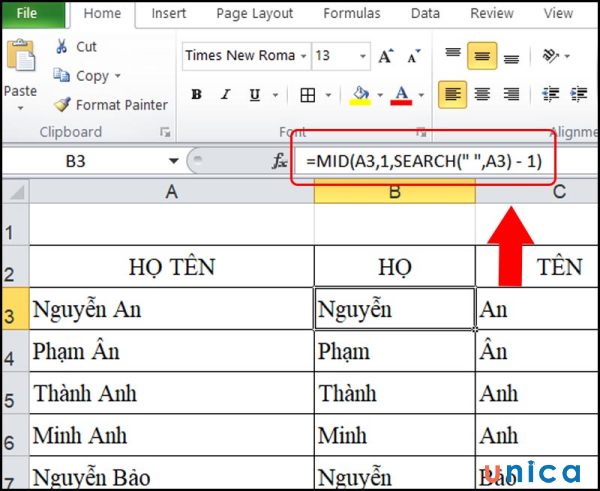
Task: Apply cell borders icon
Action: point(308,95)
